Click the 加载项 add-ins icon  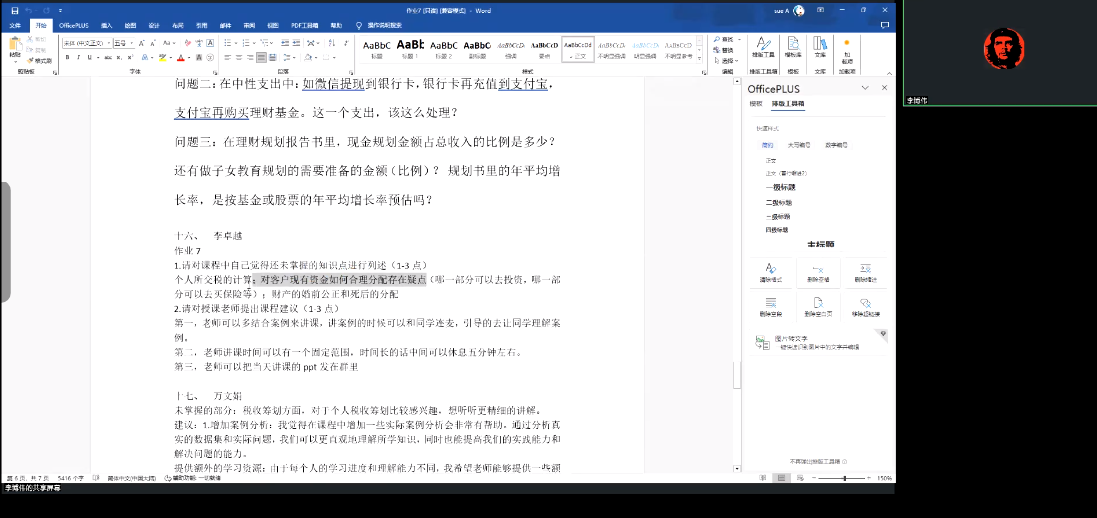847,49
